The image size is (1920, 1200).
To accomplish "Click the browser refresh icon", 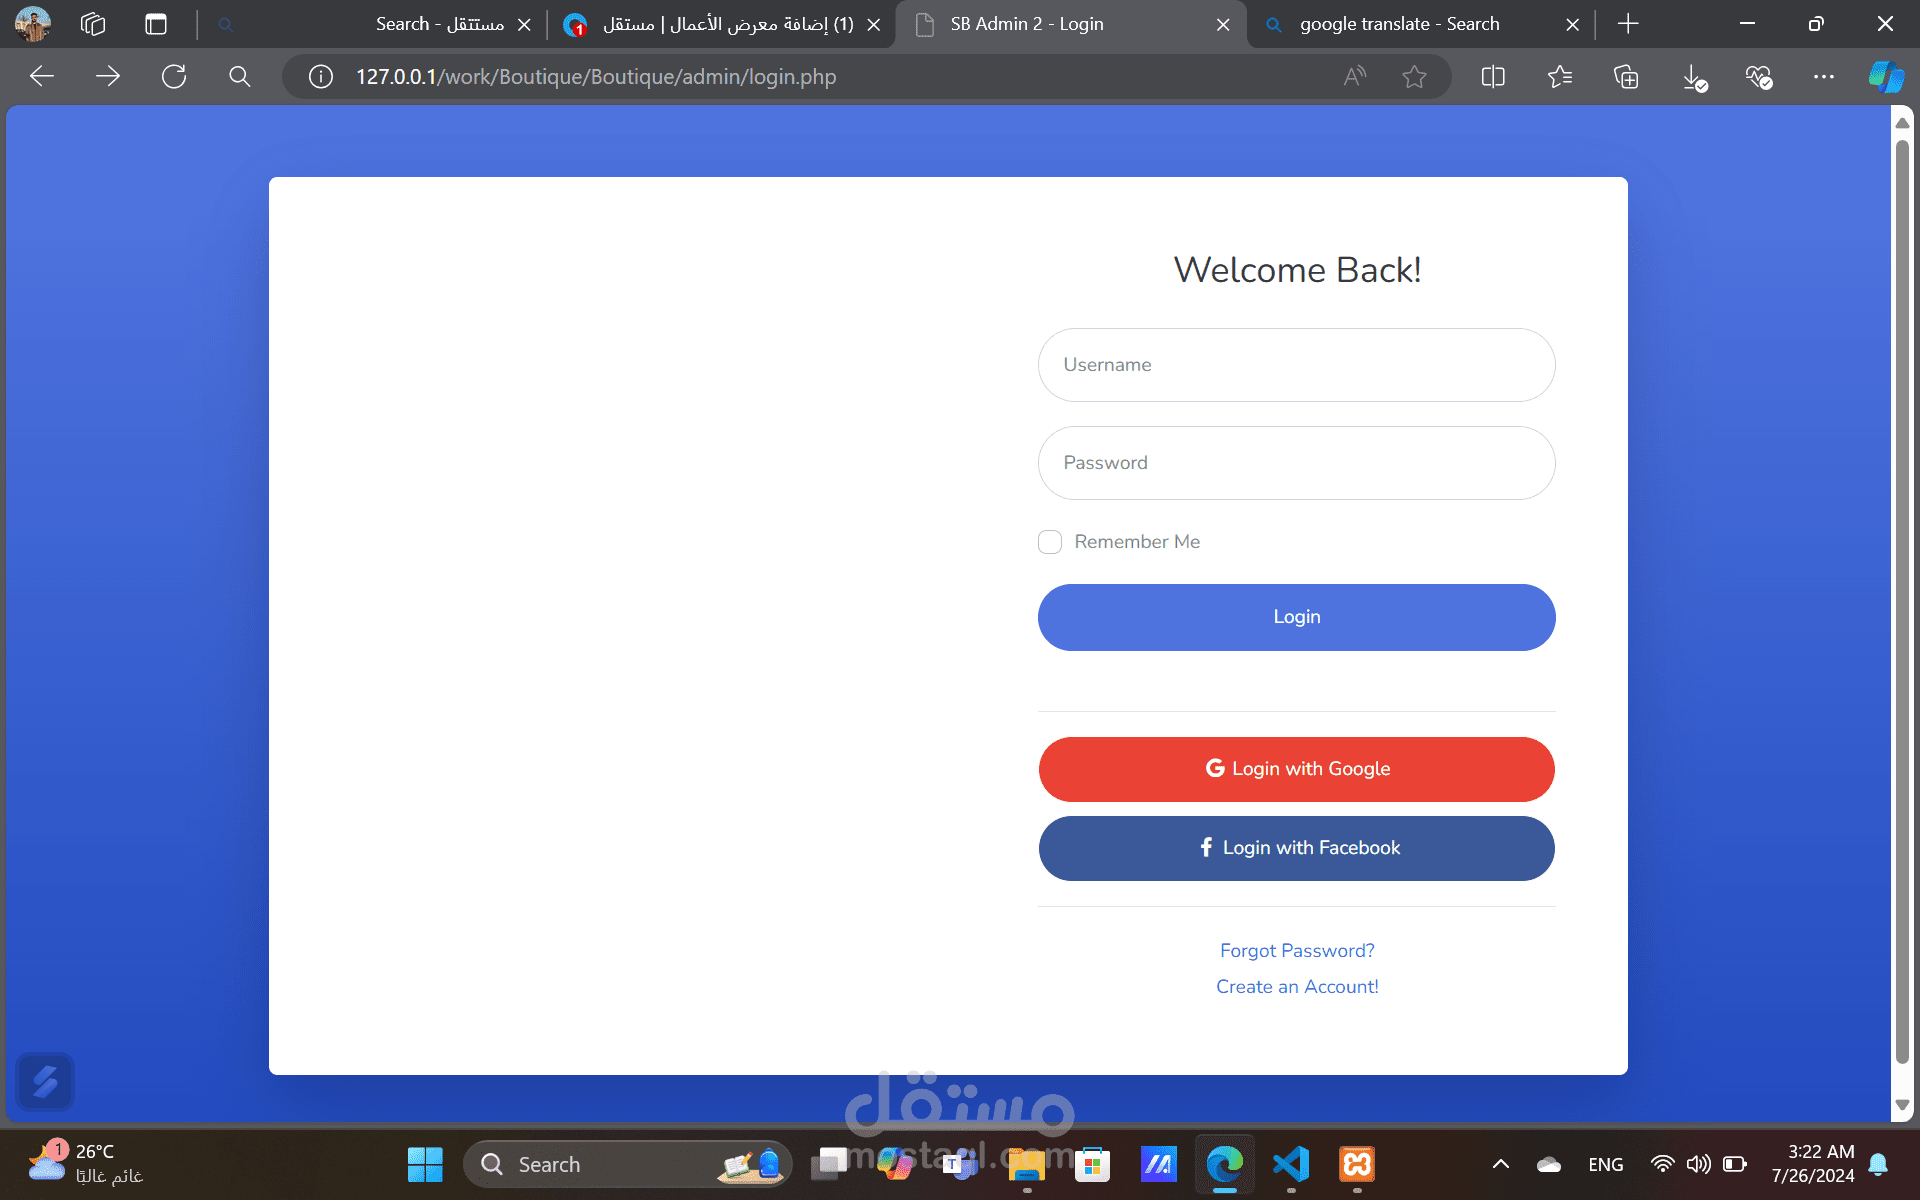I will pos(174,77).
